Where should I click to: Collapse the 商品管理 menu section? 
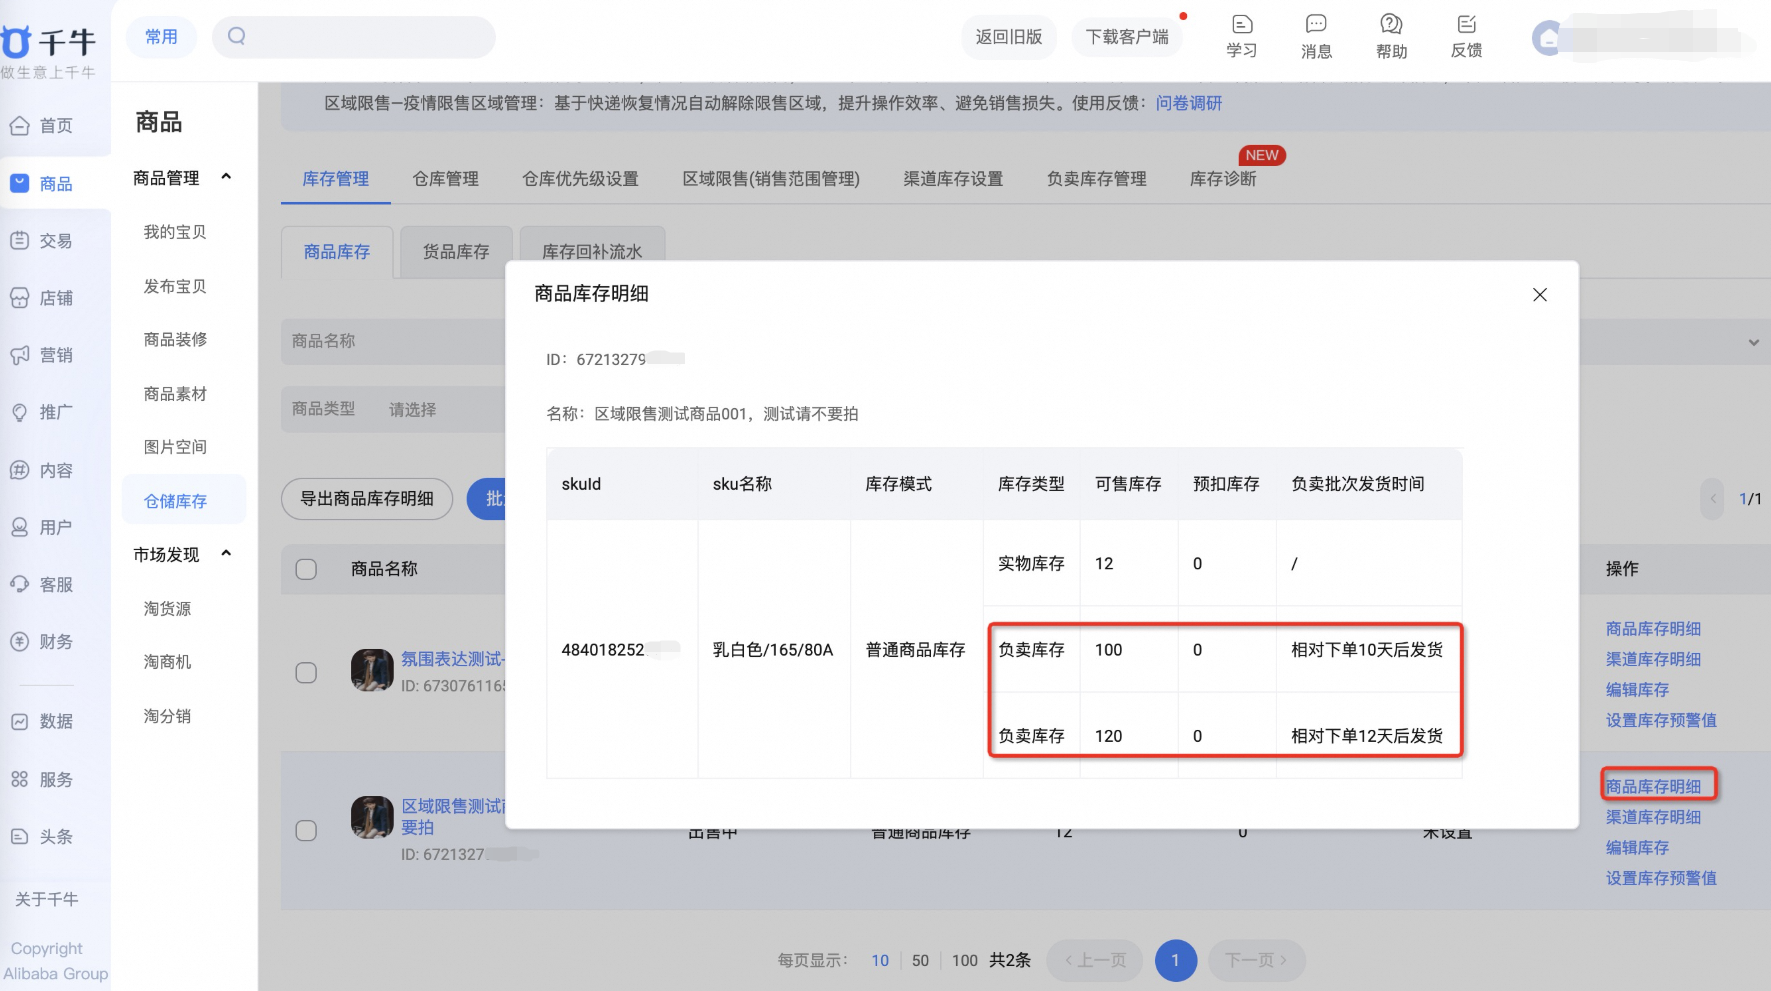[x=226, y=177]
